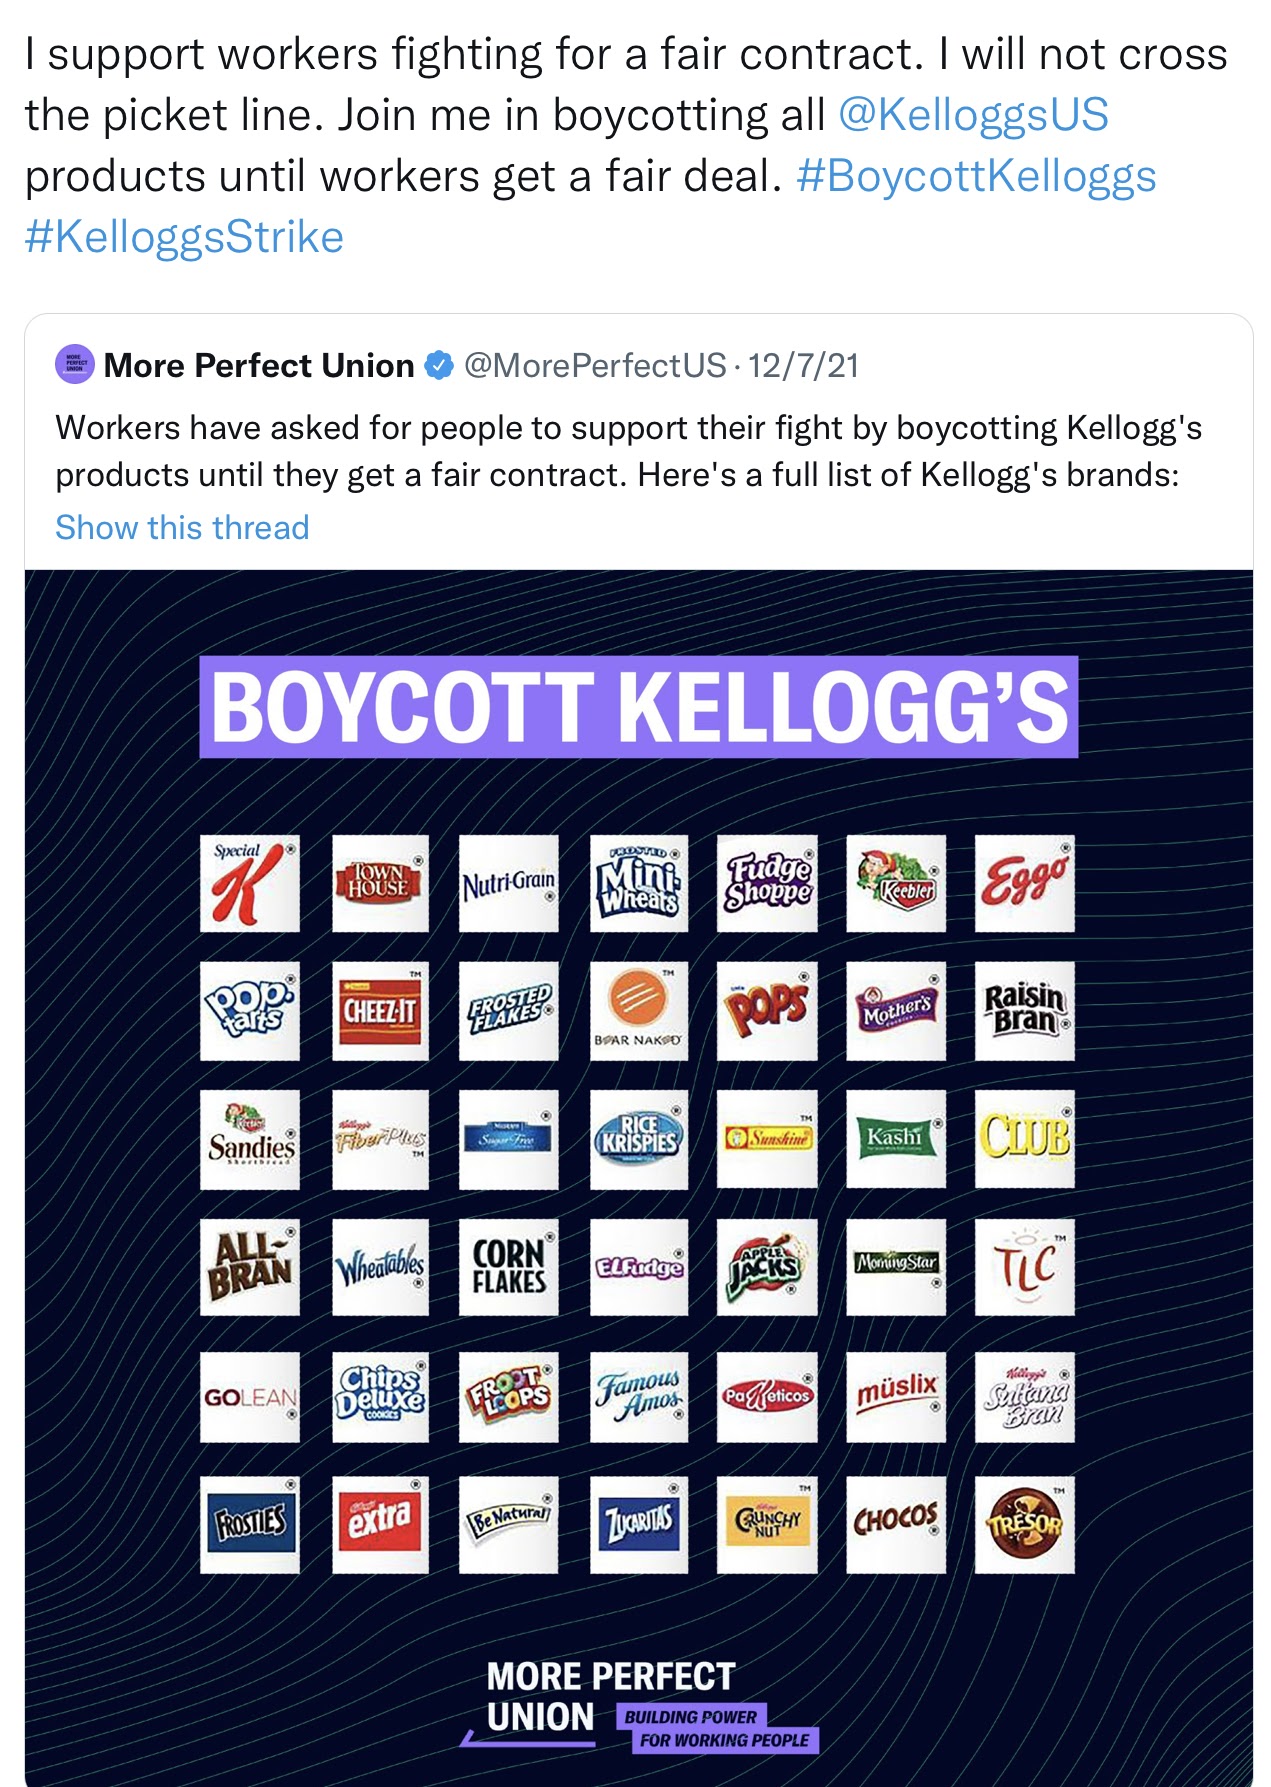Click the Cheez-It logo
This screenshot has height=1787, width=1271.
pyautogui.click(x=378, y=1010)
